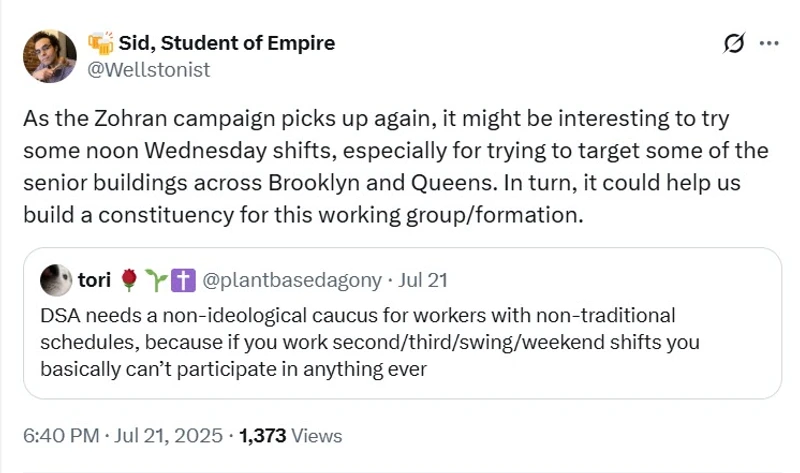This screenshot has height=473, width=800.
Task: Open the Grok explain-post icon
Action: [x=734, y=43]
